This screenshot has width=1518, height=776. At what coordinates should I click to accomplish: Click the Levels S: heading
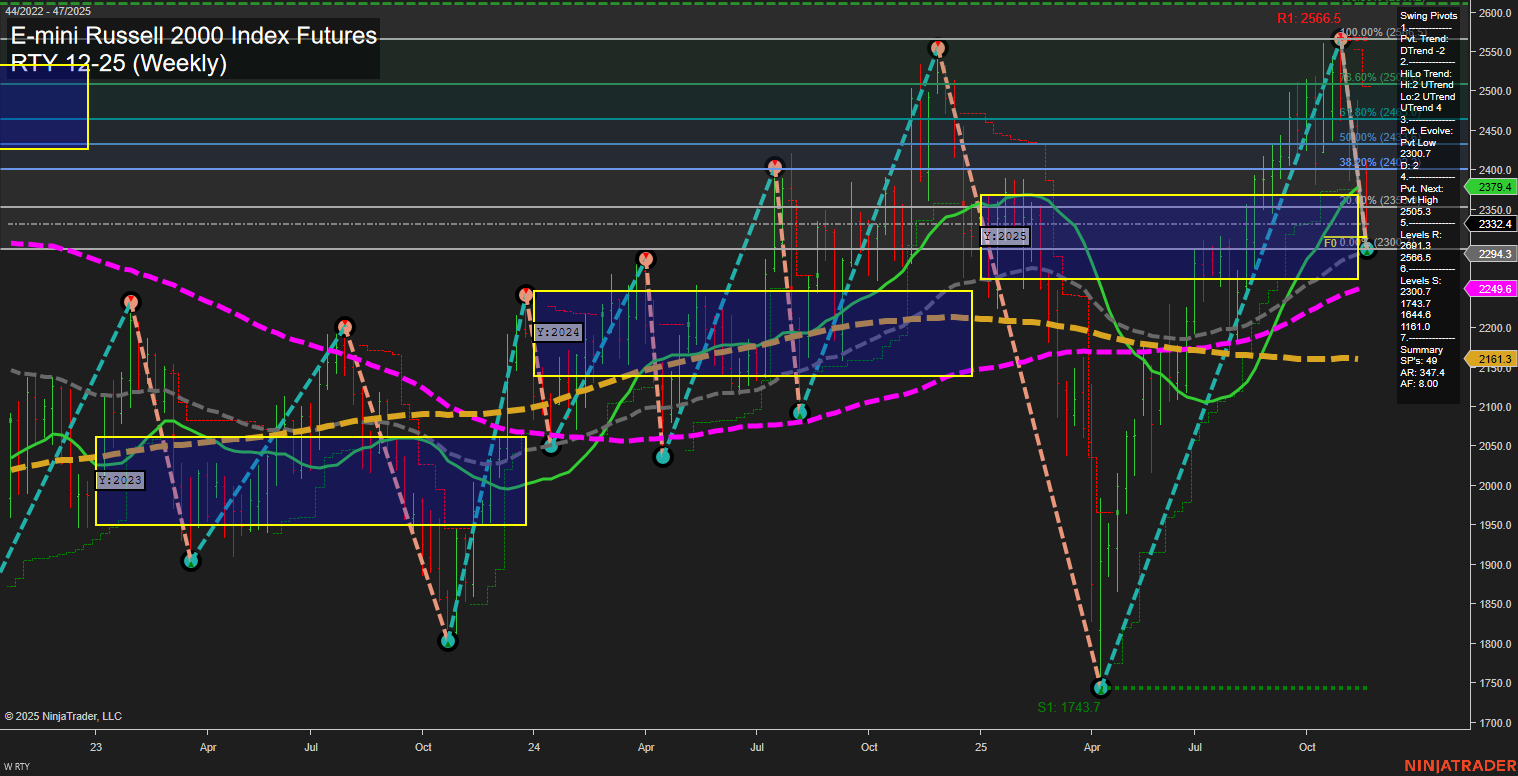pos(1422,280)
